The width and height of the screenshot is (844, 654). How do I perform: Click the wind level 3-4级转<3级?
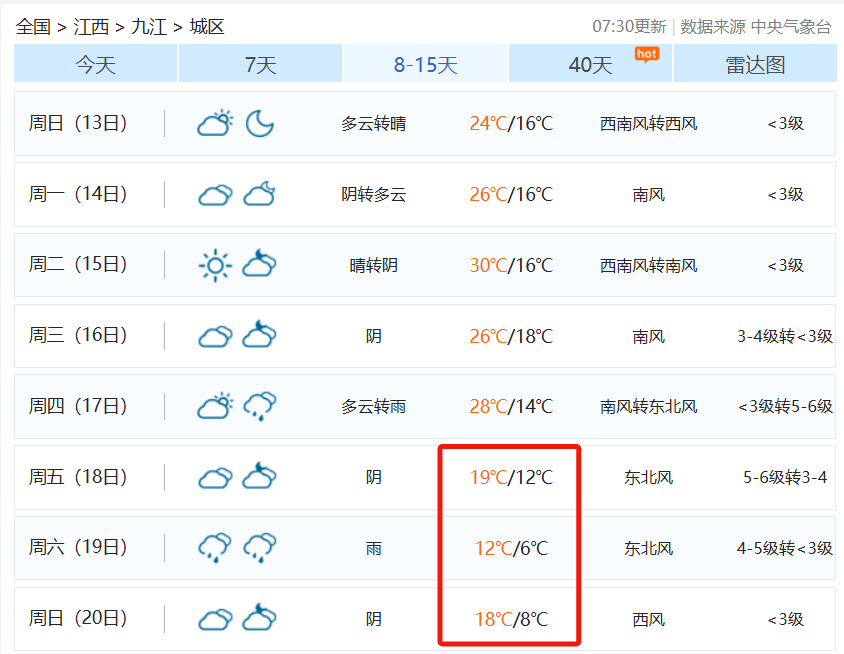pyautogui.click(x=785, y=336)
